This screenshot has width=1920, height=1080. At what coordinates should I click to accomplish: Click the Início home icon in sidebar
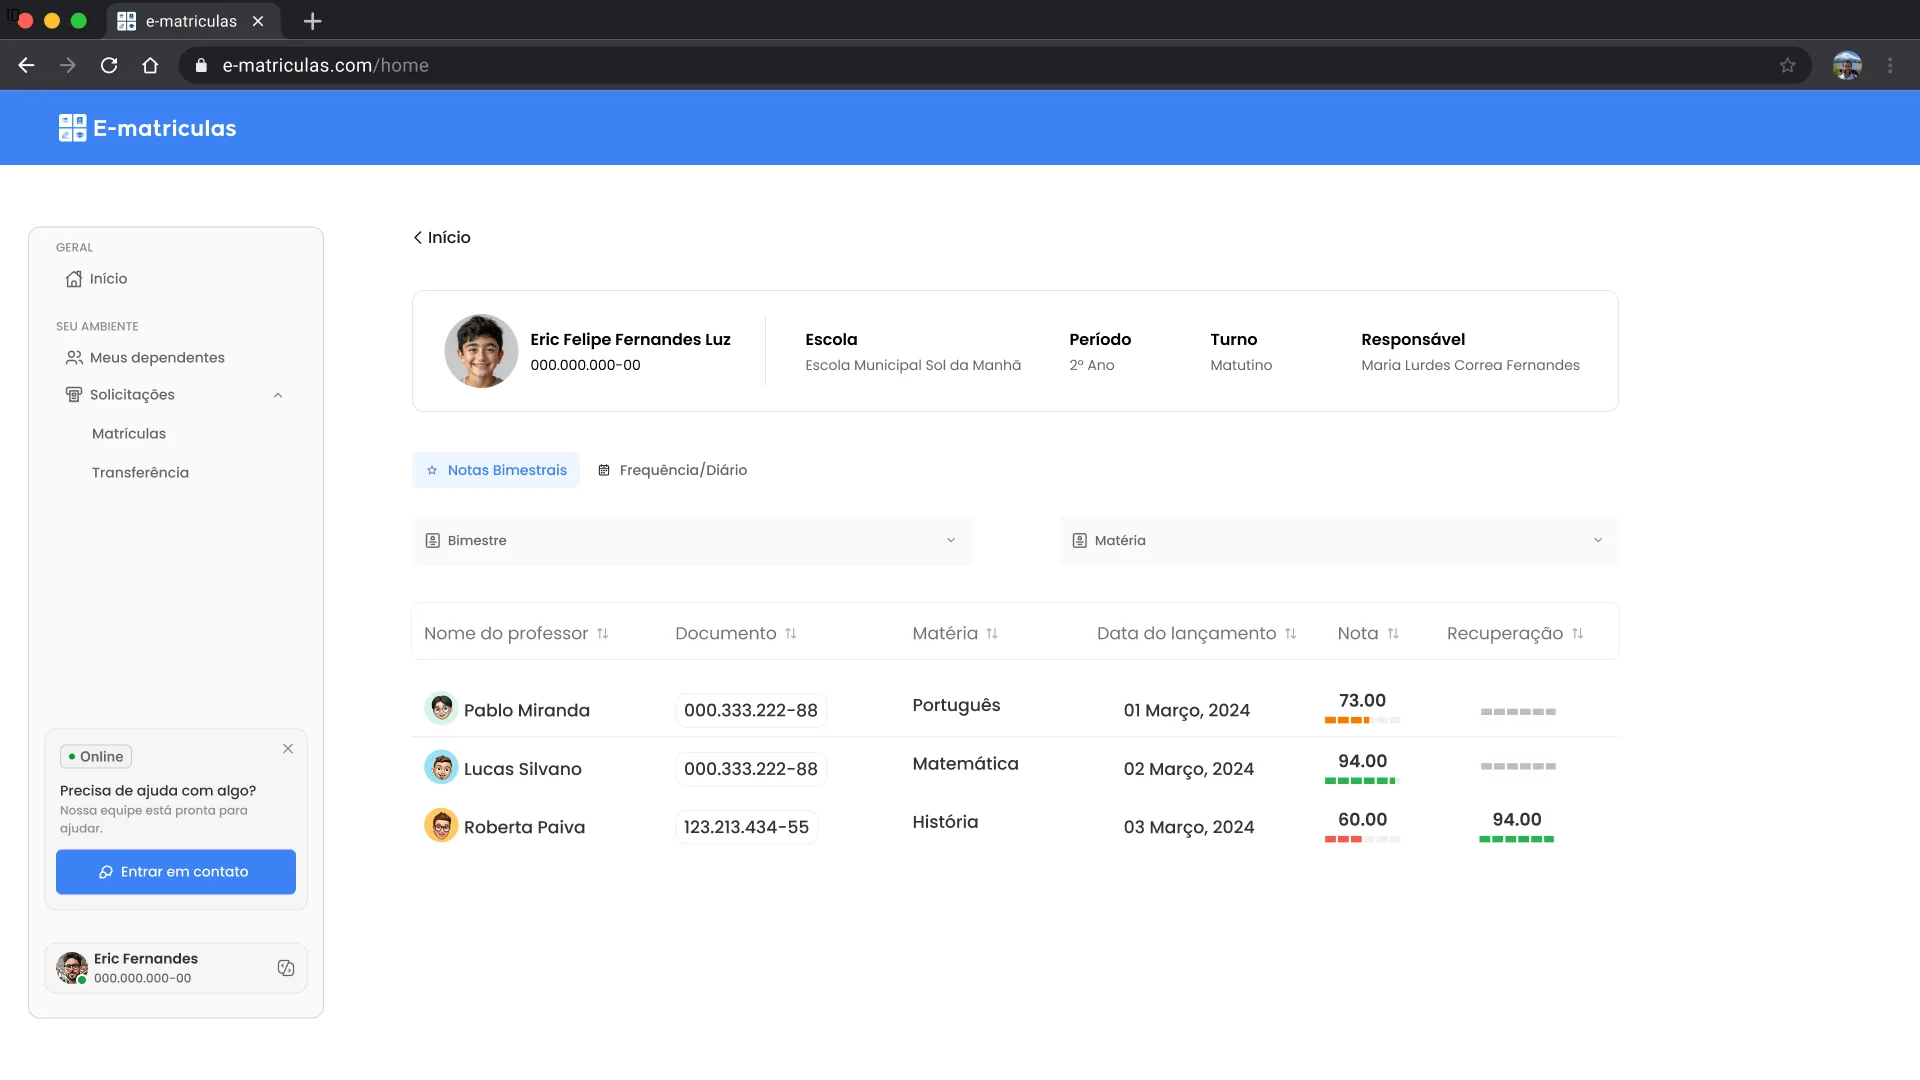(x=74, y=279)
